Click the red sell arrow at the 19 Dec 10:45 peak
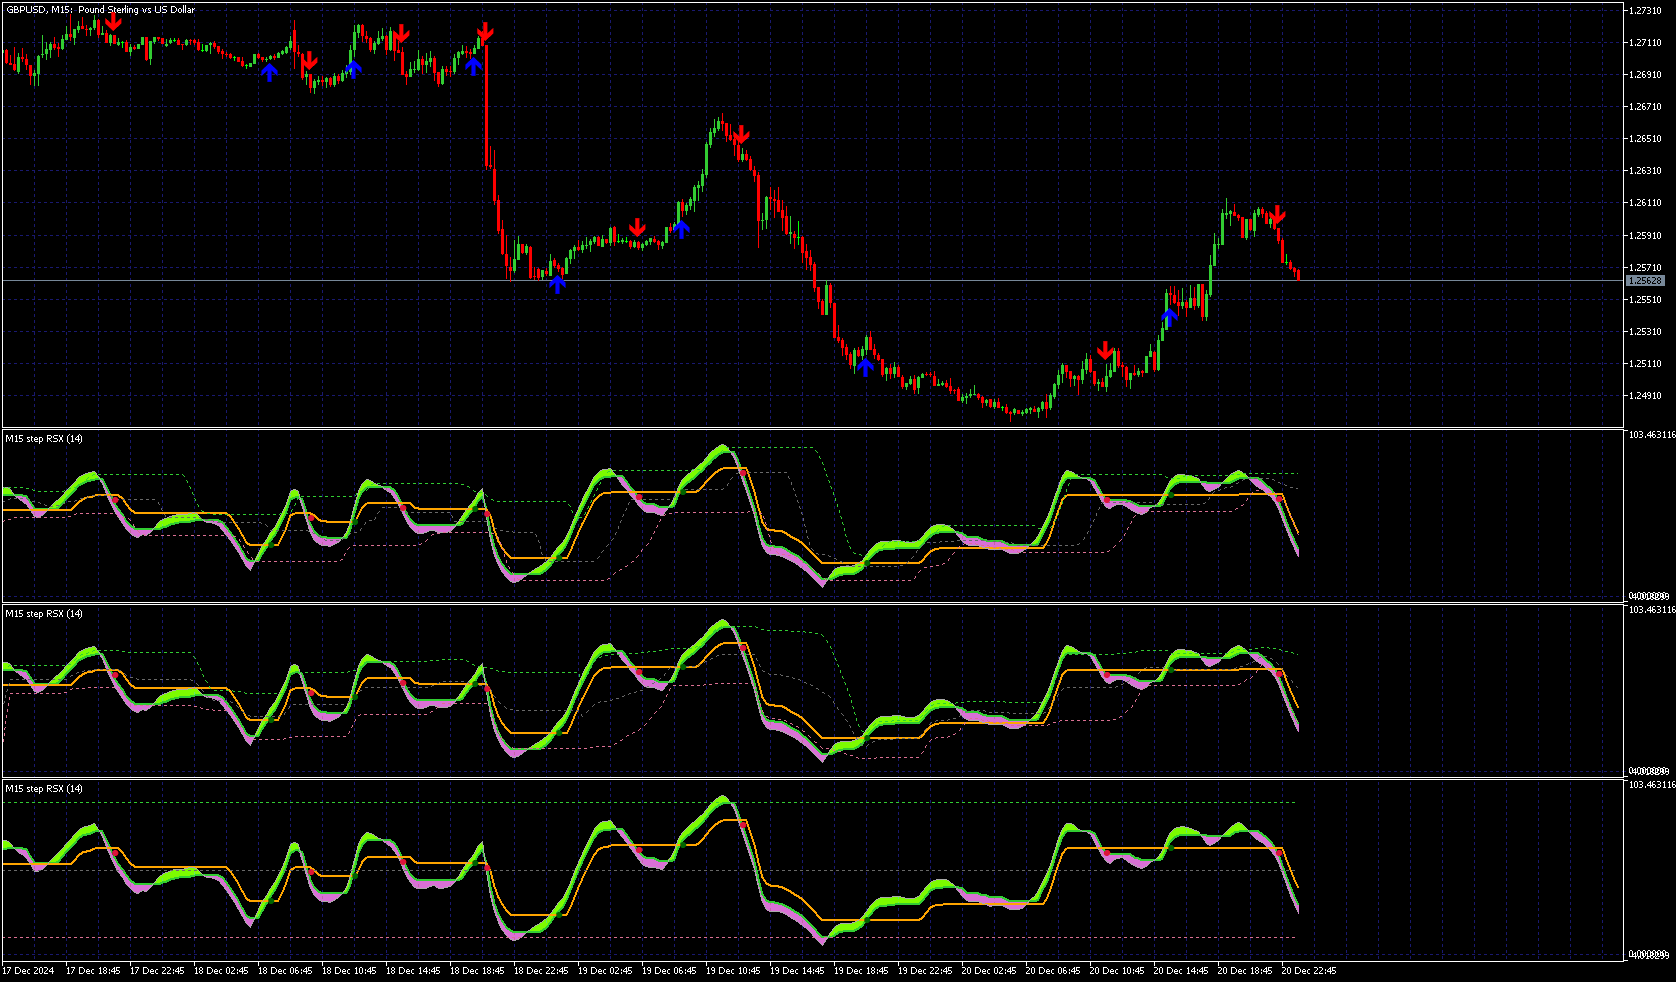1676x982 pixels. [x=741, y=135]
